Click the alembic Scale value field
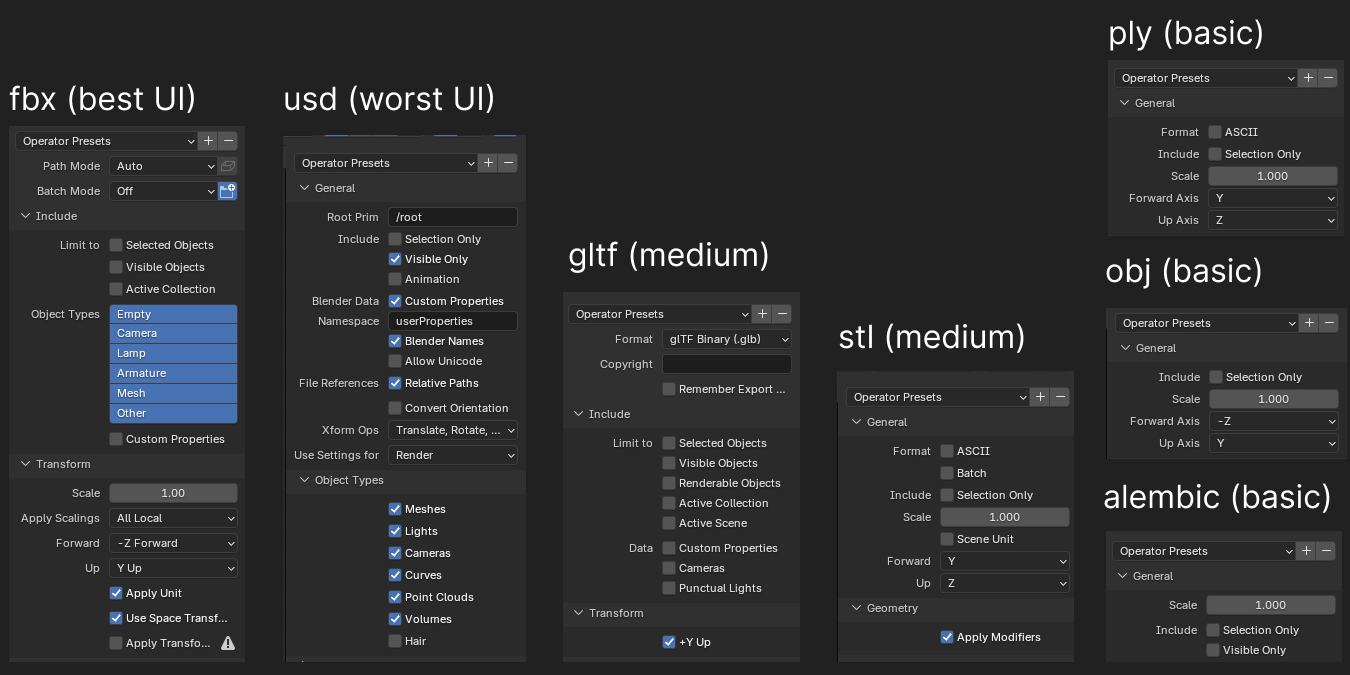 point(1271,605)
